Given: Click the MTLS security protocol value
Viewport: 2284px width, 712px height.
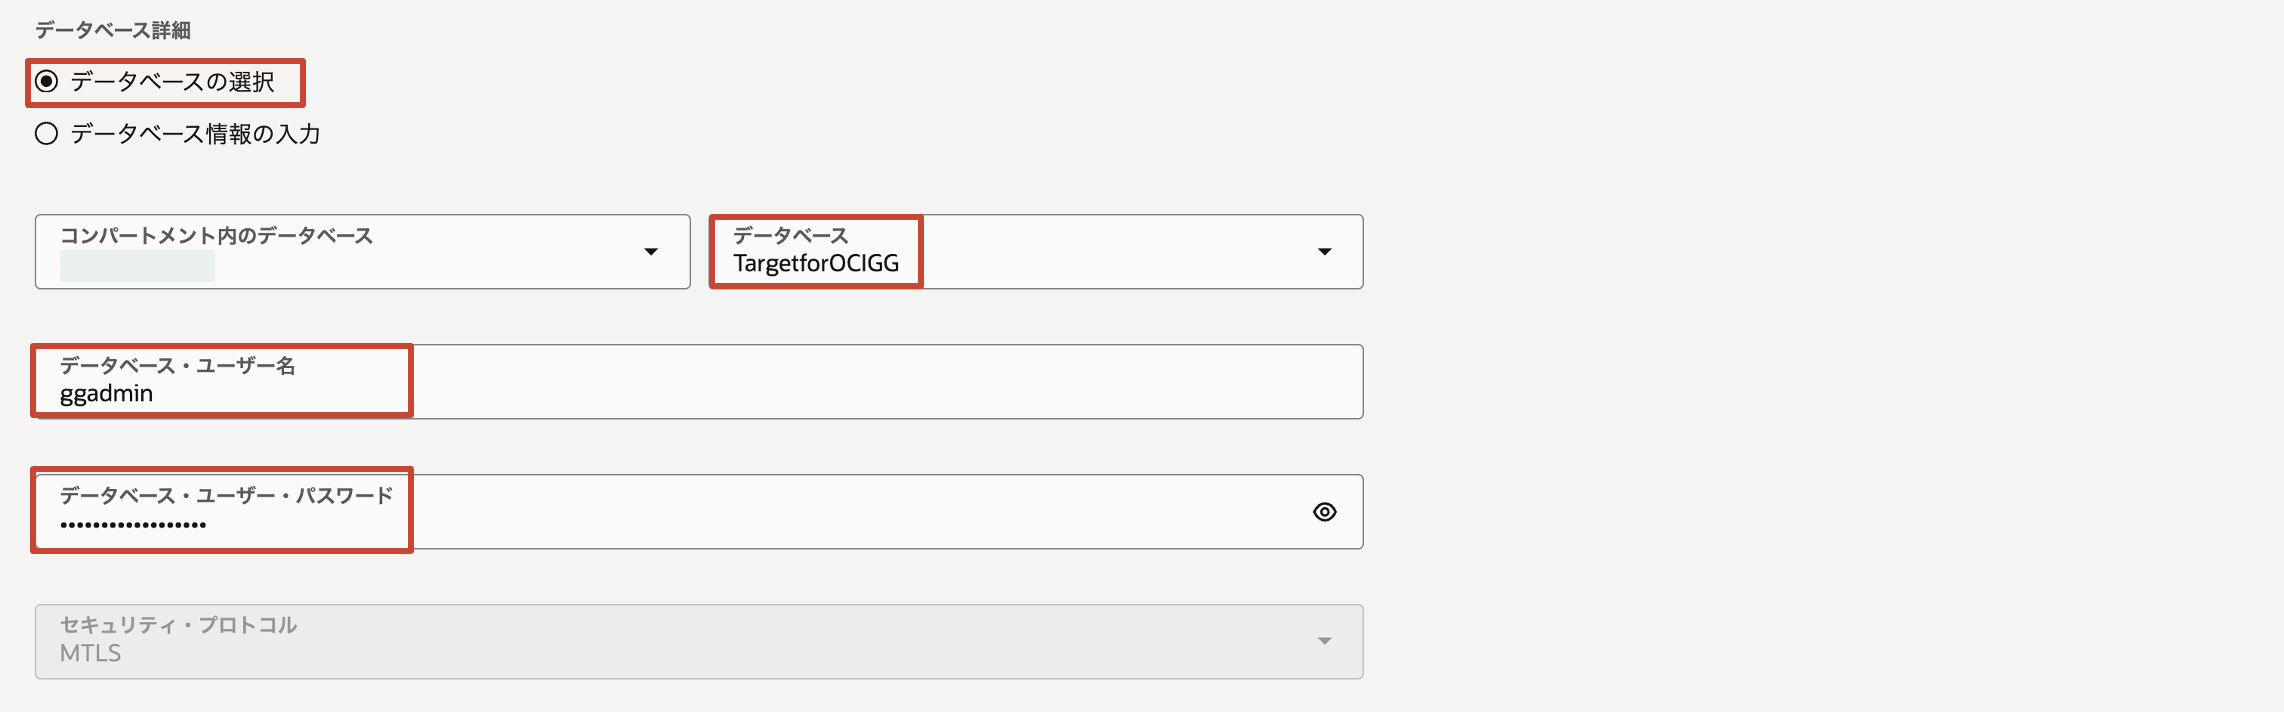Looking at the screenshot, I should [x=90, y=654].
